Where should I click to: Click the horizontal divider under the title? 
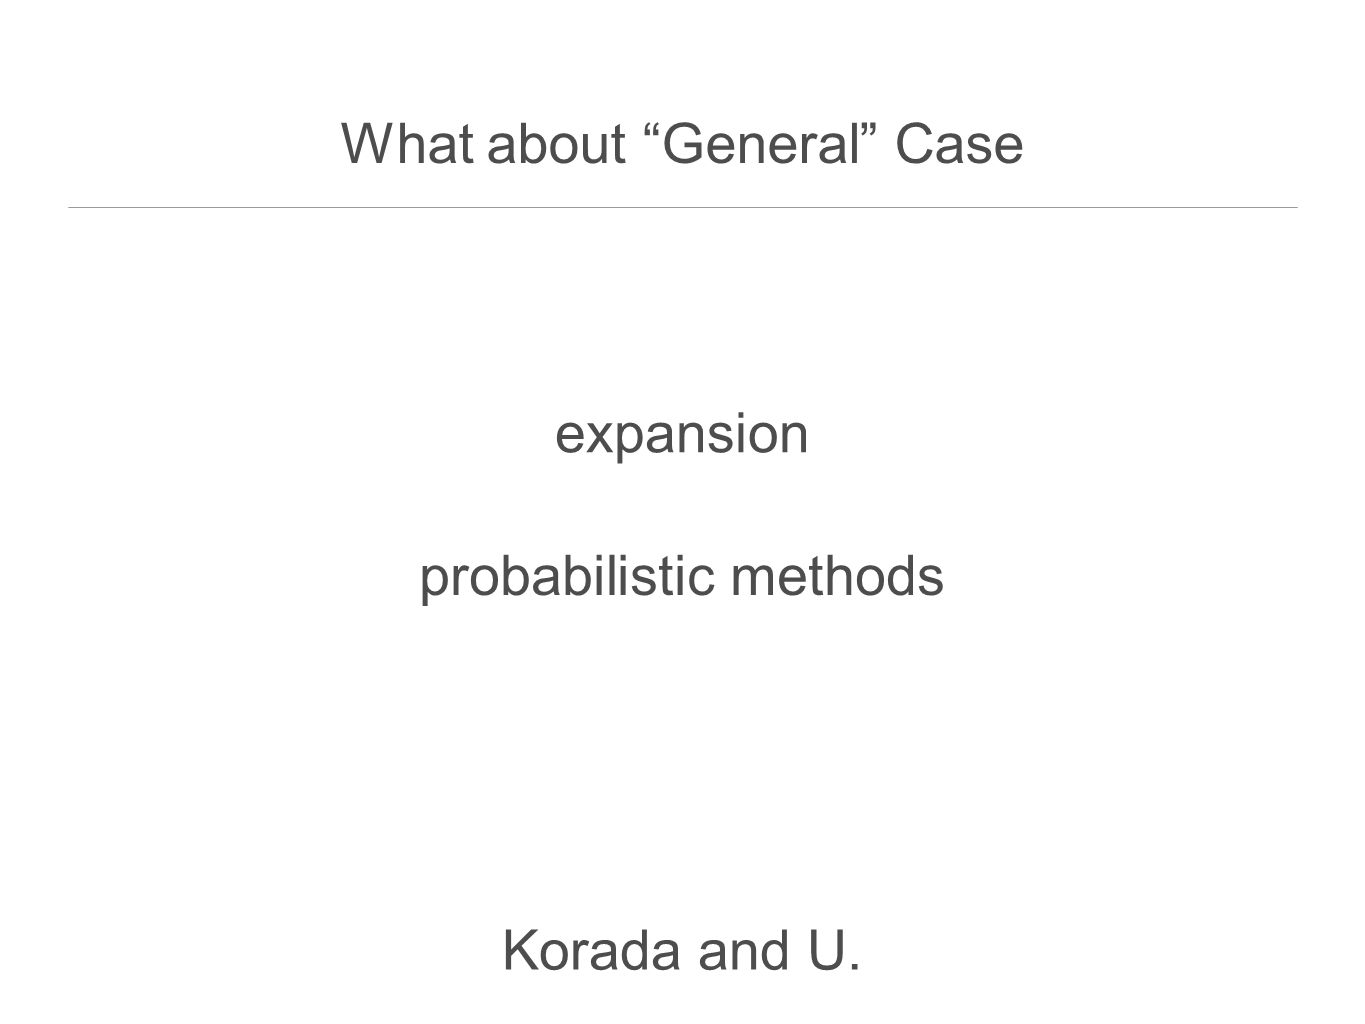pos(682,207)
